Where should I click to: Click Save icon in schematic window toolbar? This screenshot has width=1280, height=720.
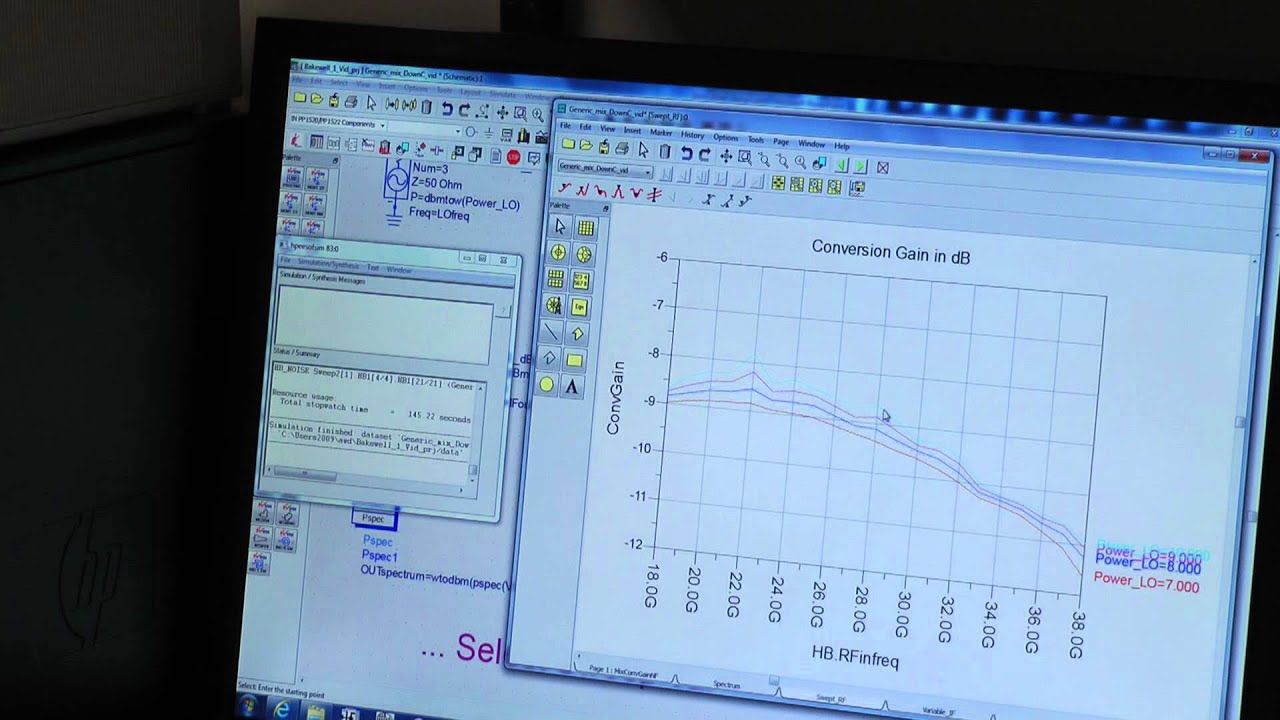click(334, 100)
